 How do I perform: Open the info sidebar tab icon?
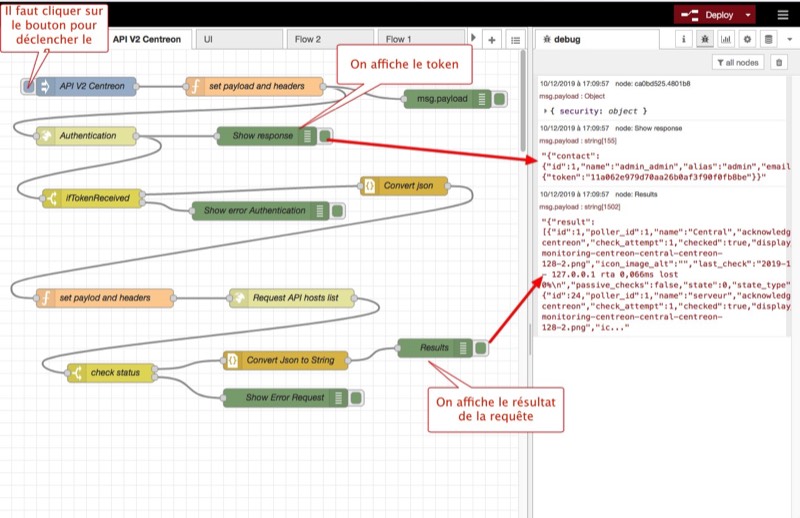click(x=684, y=38)
